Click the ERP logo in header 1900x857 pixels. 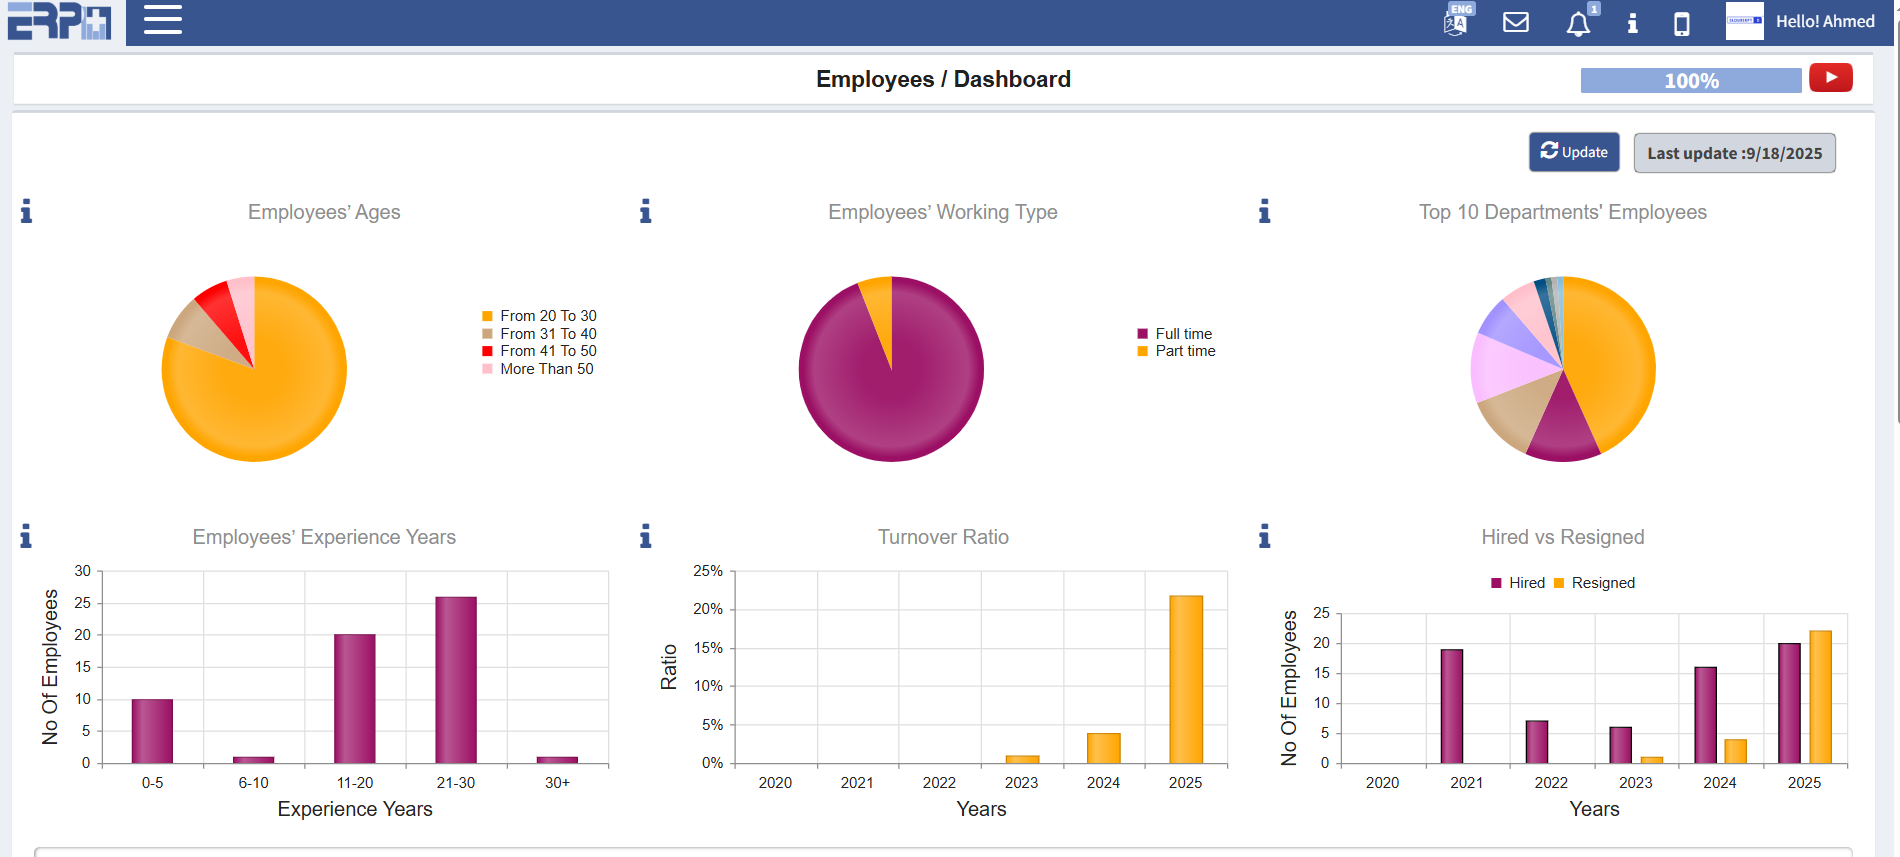pos(60,21)
